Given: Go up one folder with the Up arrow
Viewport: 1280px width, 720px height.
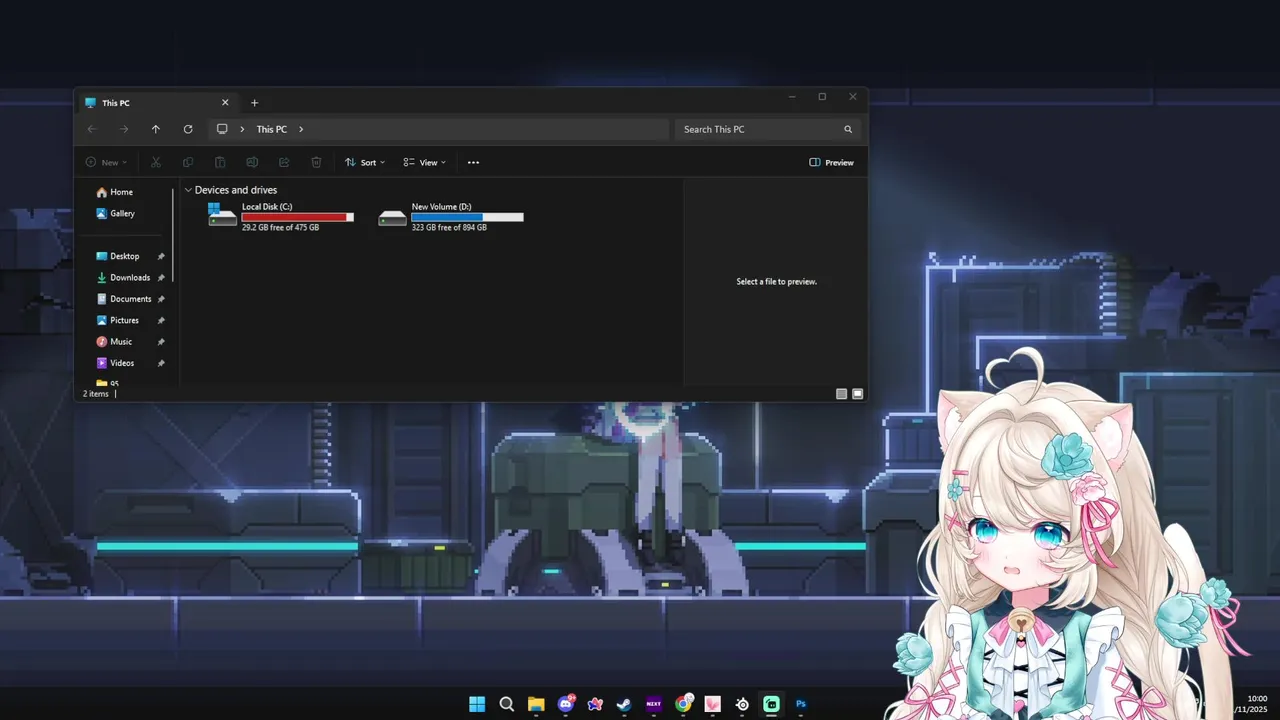Looking at the screenshot, I should point(156,129).
